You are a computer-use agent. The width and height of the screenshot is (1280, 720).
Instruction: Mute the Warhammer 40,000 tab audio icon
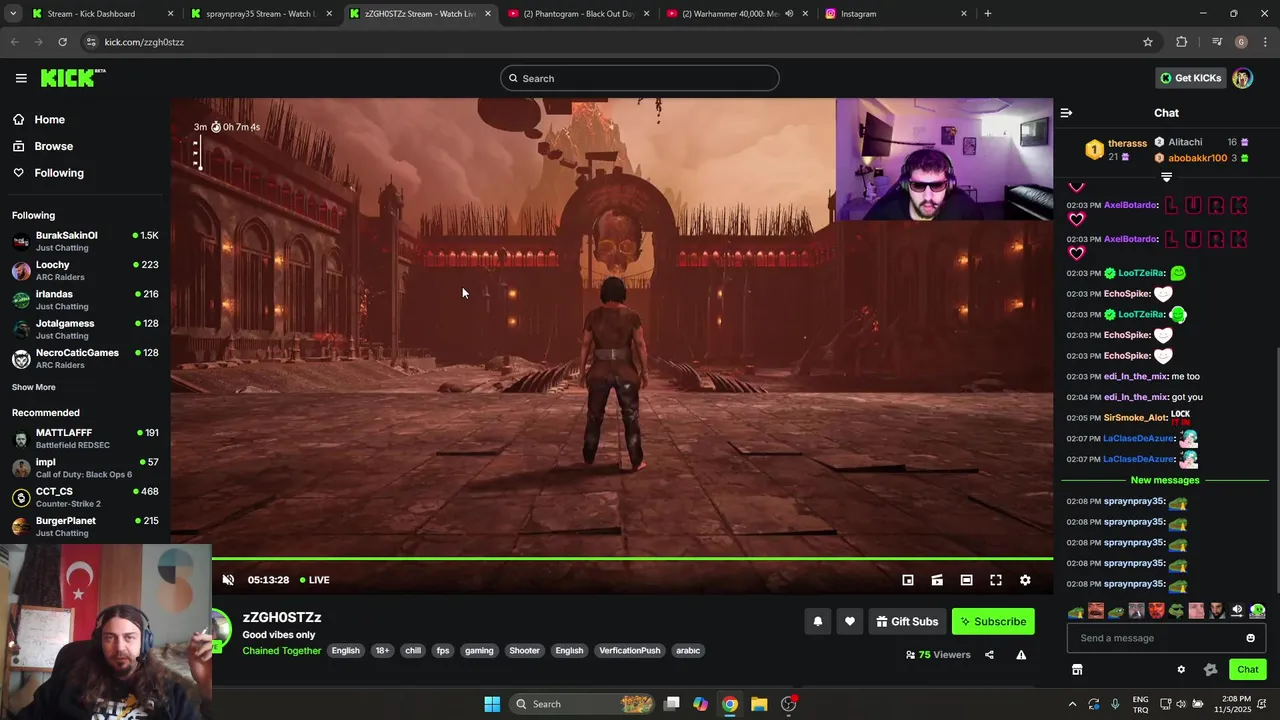pos(789,14)
